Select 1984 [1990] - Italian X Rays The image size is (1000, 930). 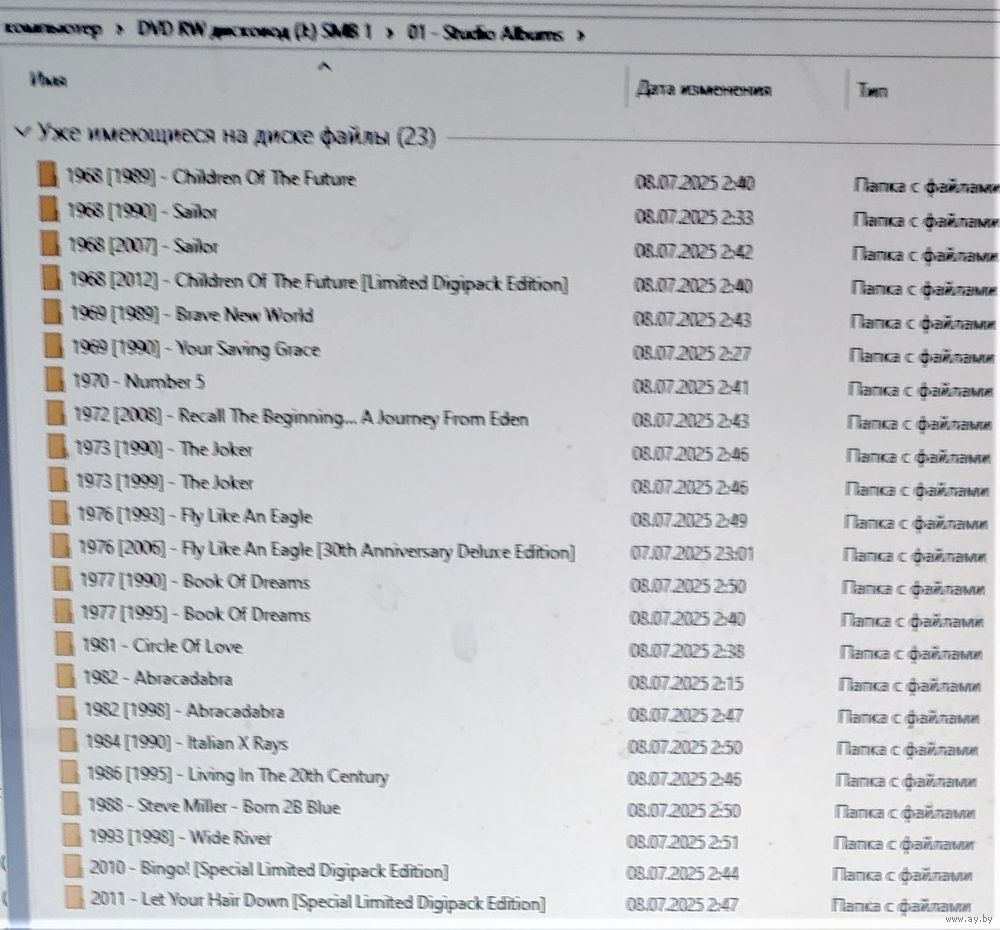pos(186,743)
